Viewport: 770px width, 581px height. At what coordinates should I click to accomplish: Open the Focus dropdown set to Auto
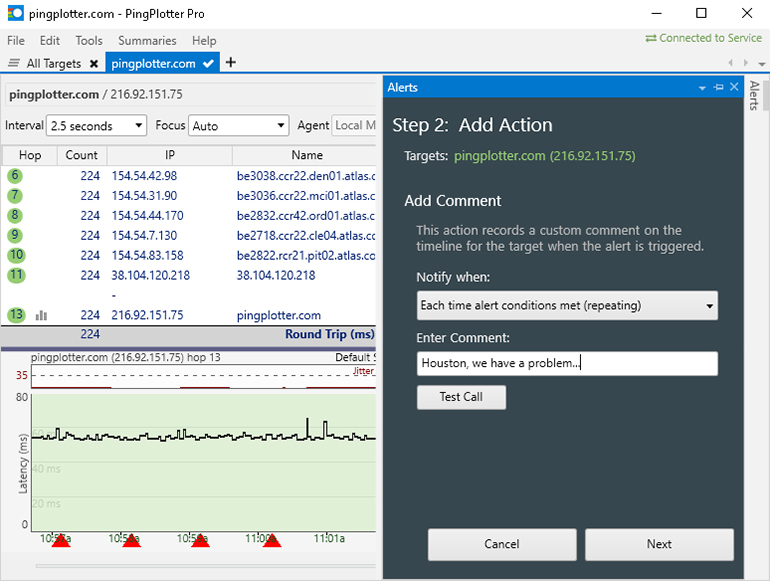point(238,126)
